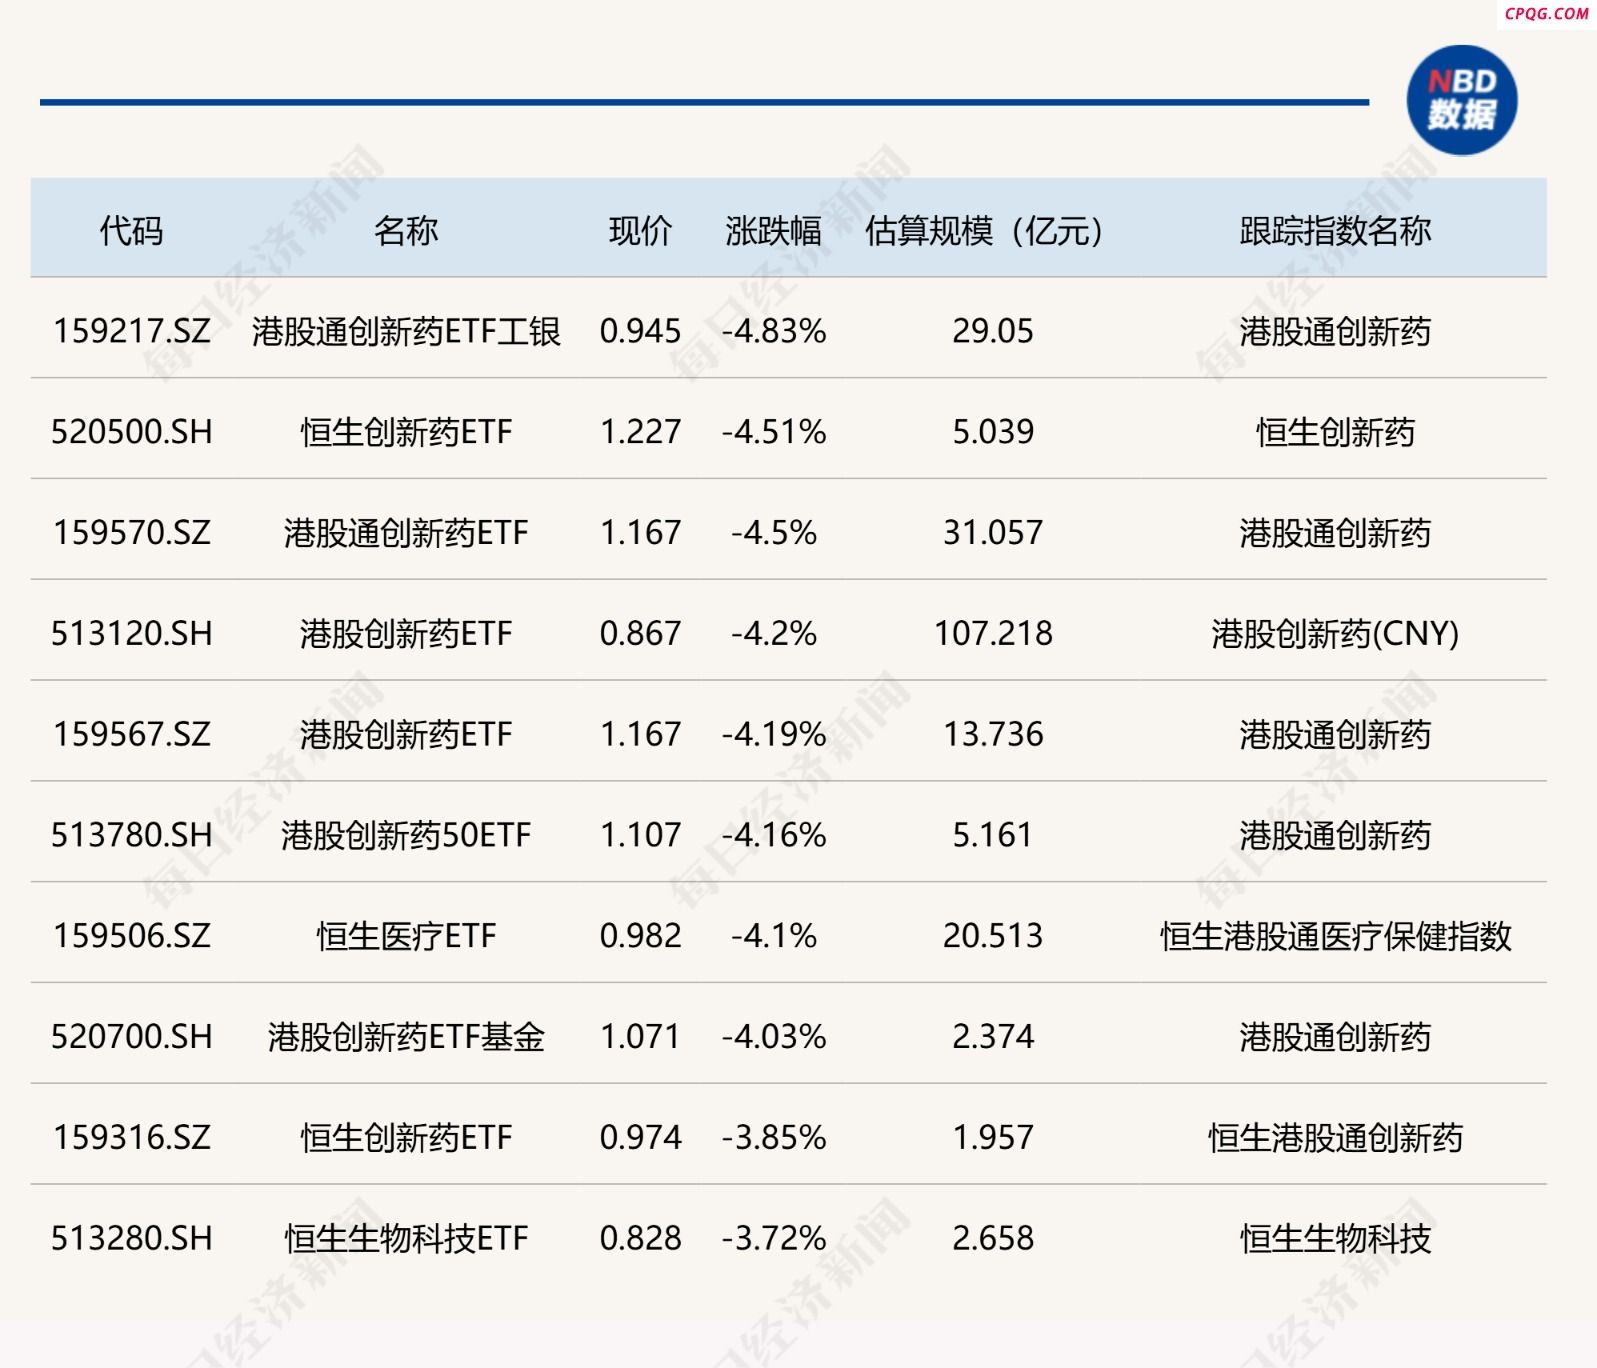This screenshot has width=1597, height=1368.
Task: Click the 涨跌幅 column header
Action: pyautogui.click(x=773, y=231)
